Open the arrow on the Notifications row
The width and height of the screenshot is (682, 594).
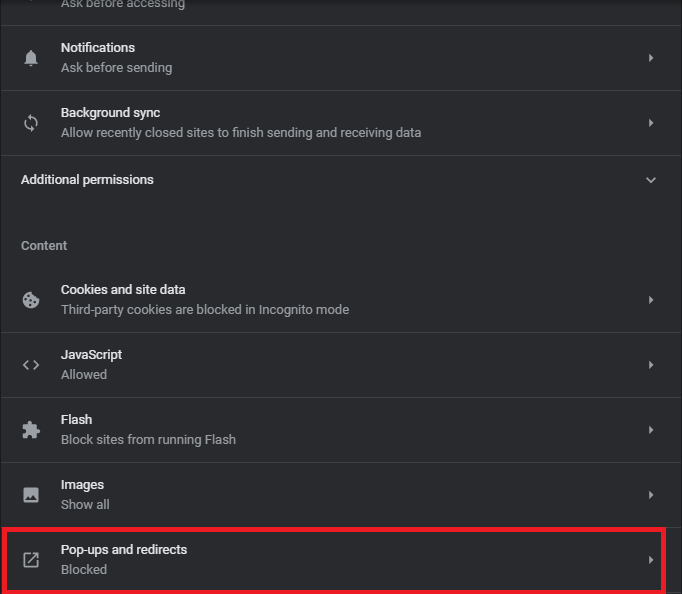(x=651, y=58)
